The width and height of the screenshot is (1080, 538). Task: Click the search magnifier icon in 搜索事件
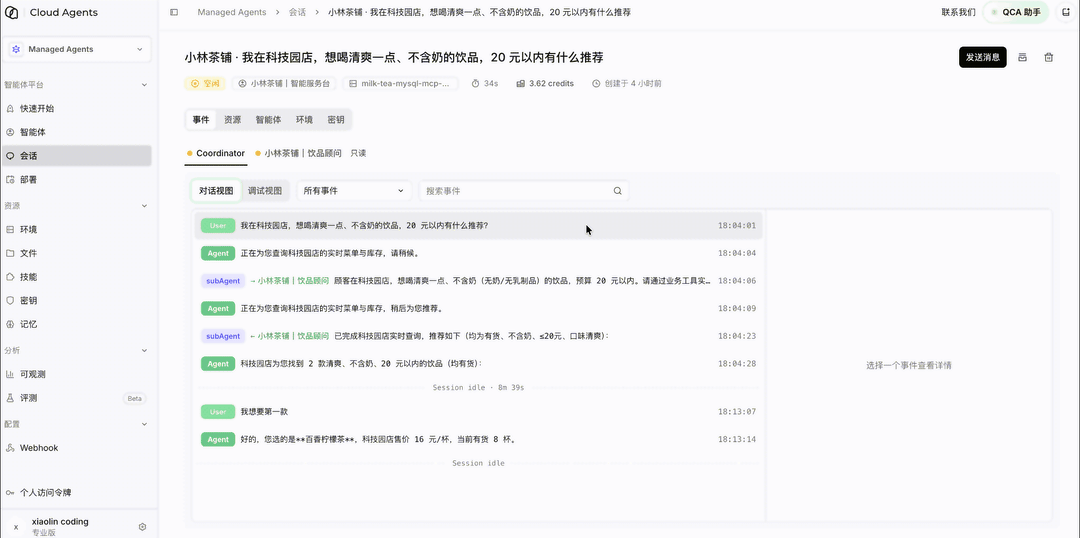click(618, 191)
